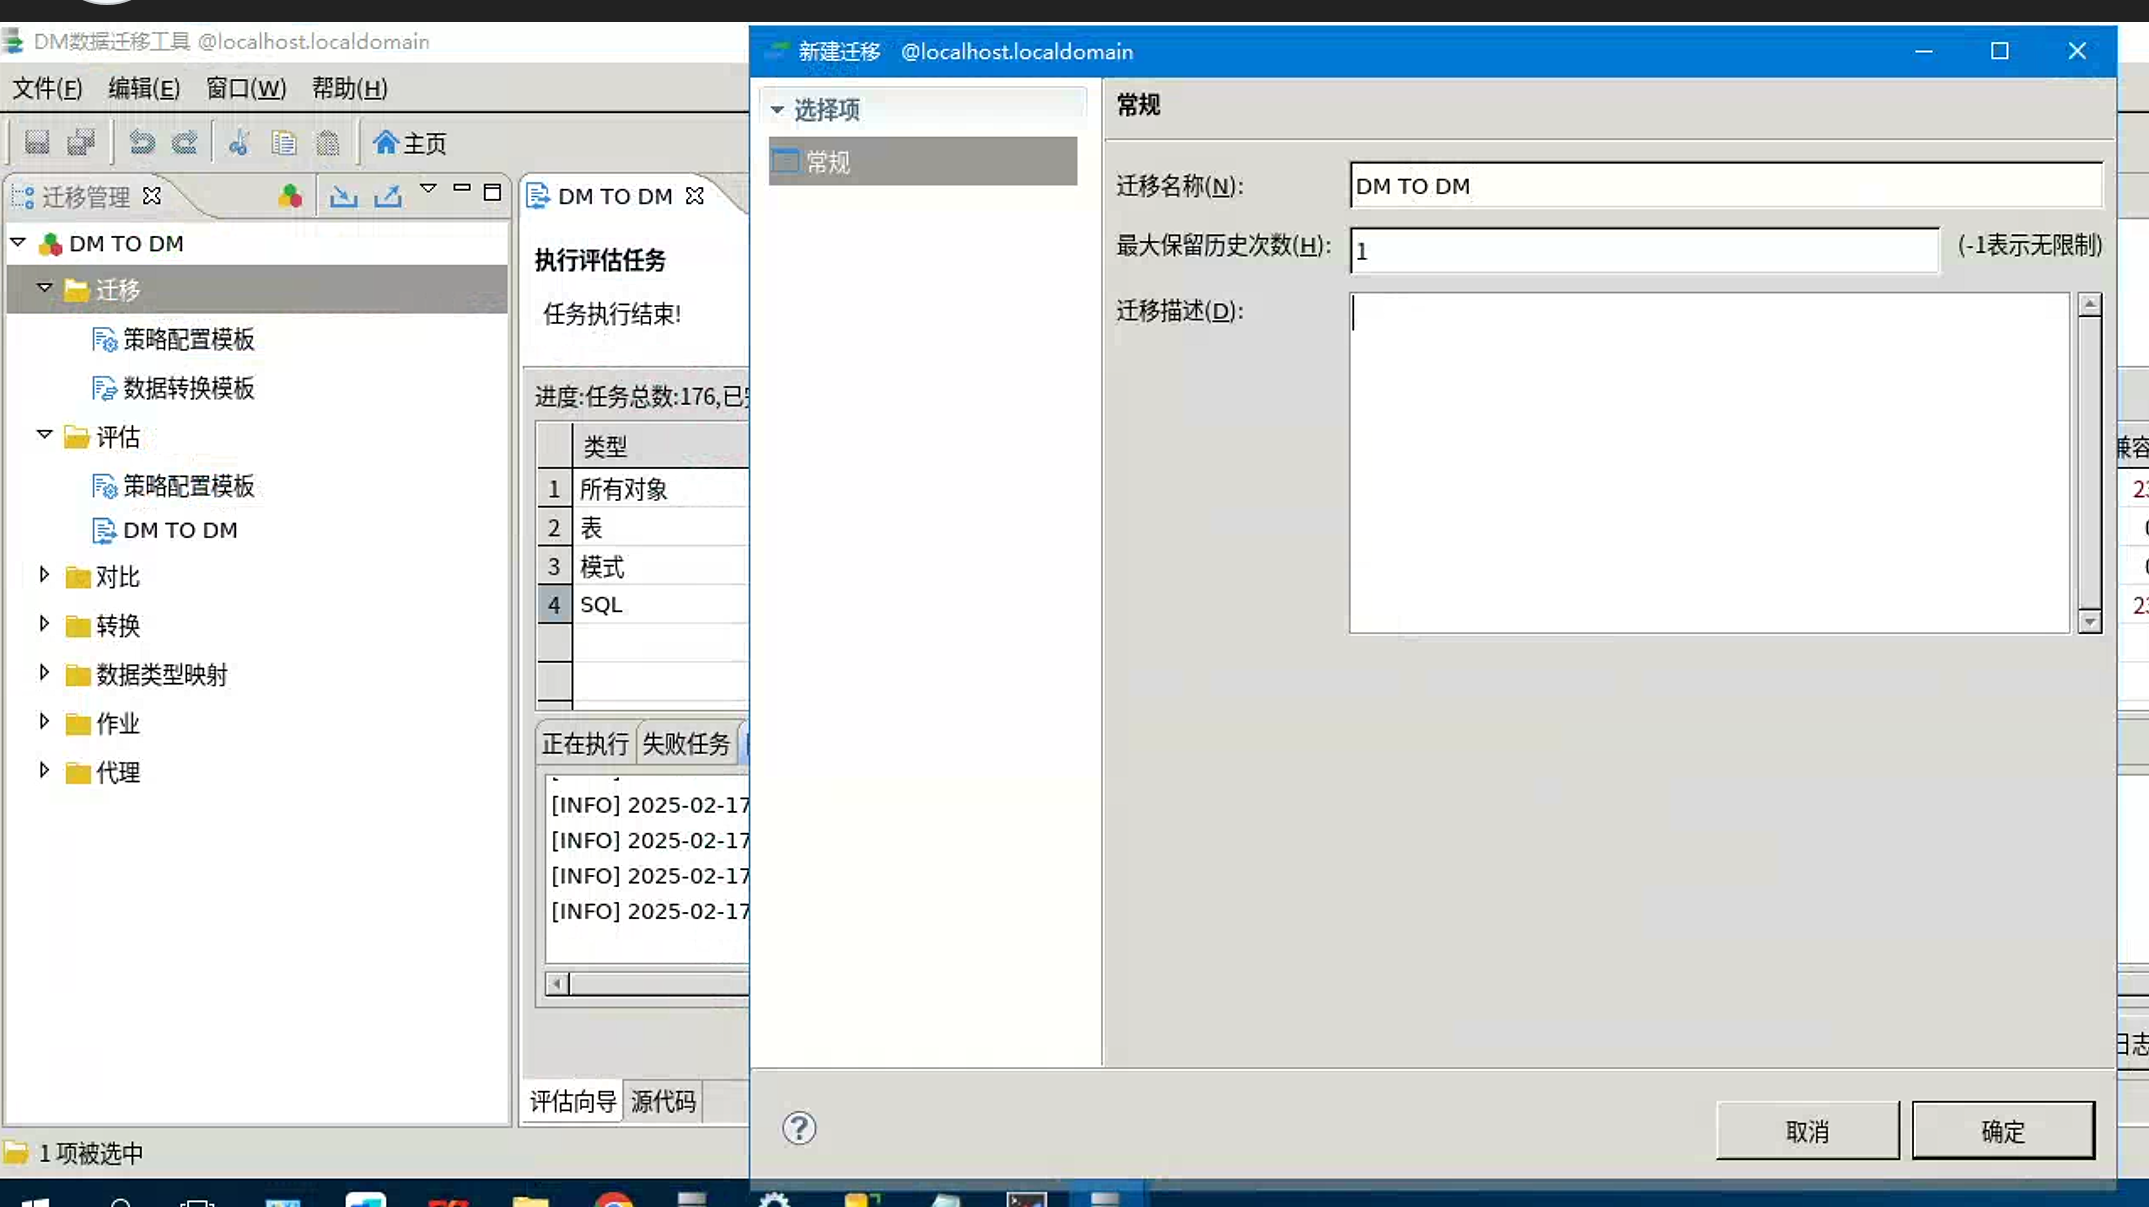Click the import icon in 迁移管理 panel
This screenshot has height=1207, width=2149.
[x=343, y=196]
